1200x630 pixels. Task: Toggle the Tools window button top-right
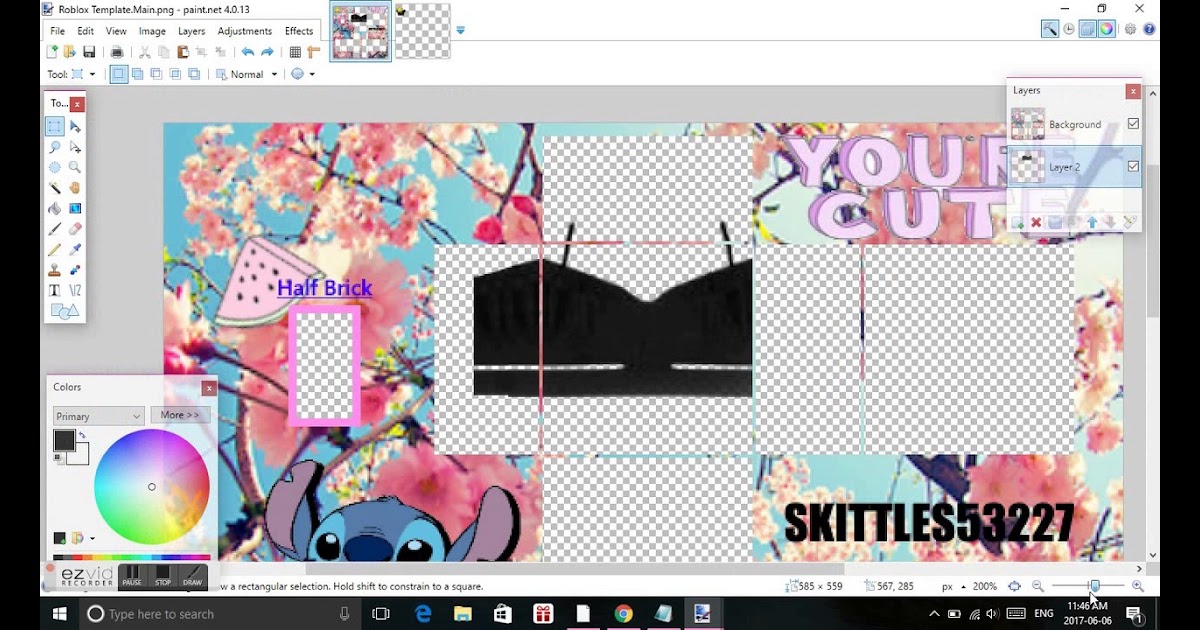1049,29
